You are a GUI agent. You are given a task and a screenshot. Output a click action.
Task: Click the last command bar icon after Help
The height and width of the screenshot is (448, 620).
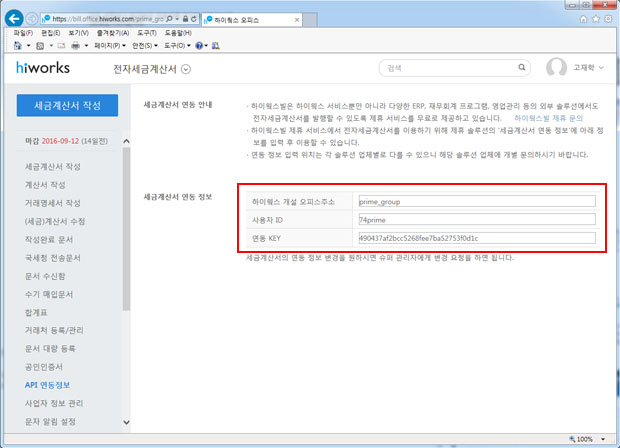215,46
